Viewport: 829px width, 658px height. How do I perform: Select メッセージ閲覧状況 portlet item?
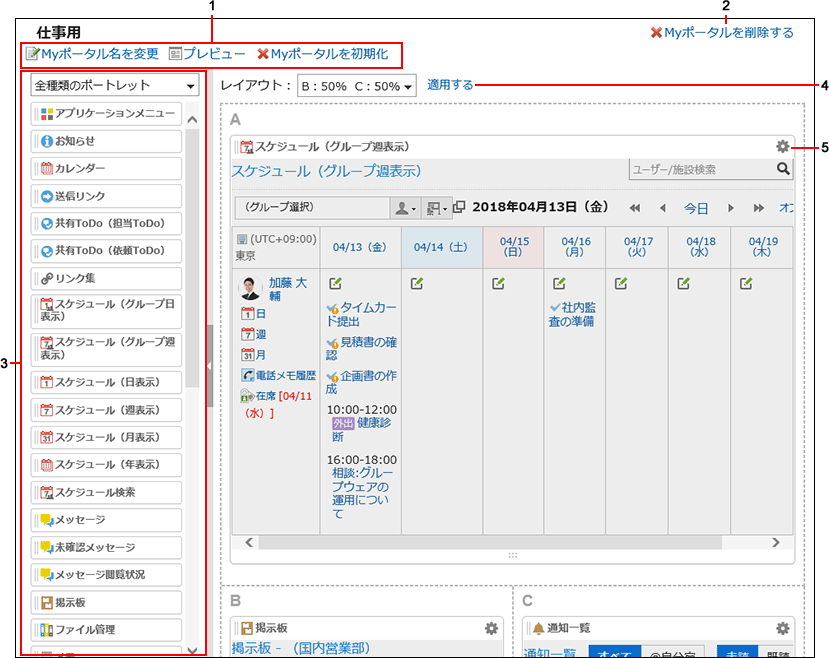(x=106, y=574)
